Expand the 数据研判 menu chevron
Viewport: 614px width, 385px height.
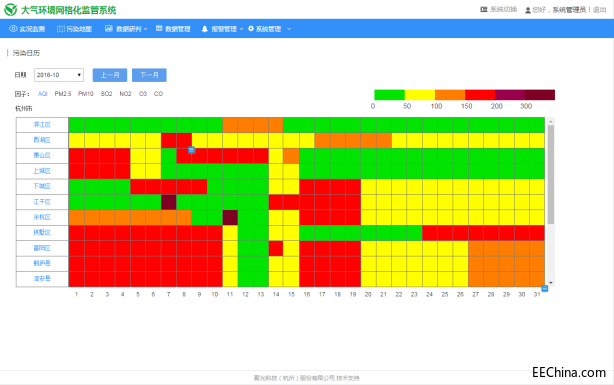pos(146,29)
